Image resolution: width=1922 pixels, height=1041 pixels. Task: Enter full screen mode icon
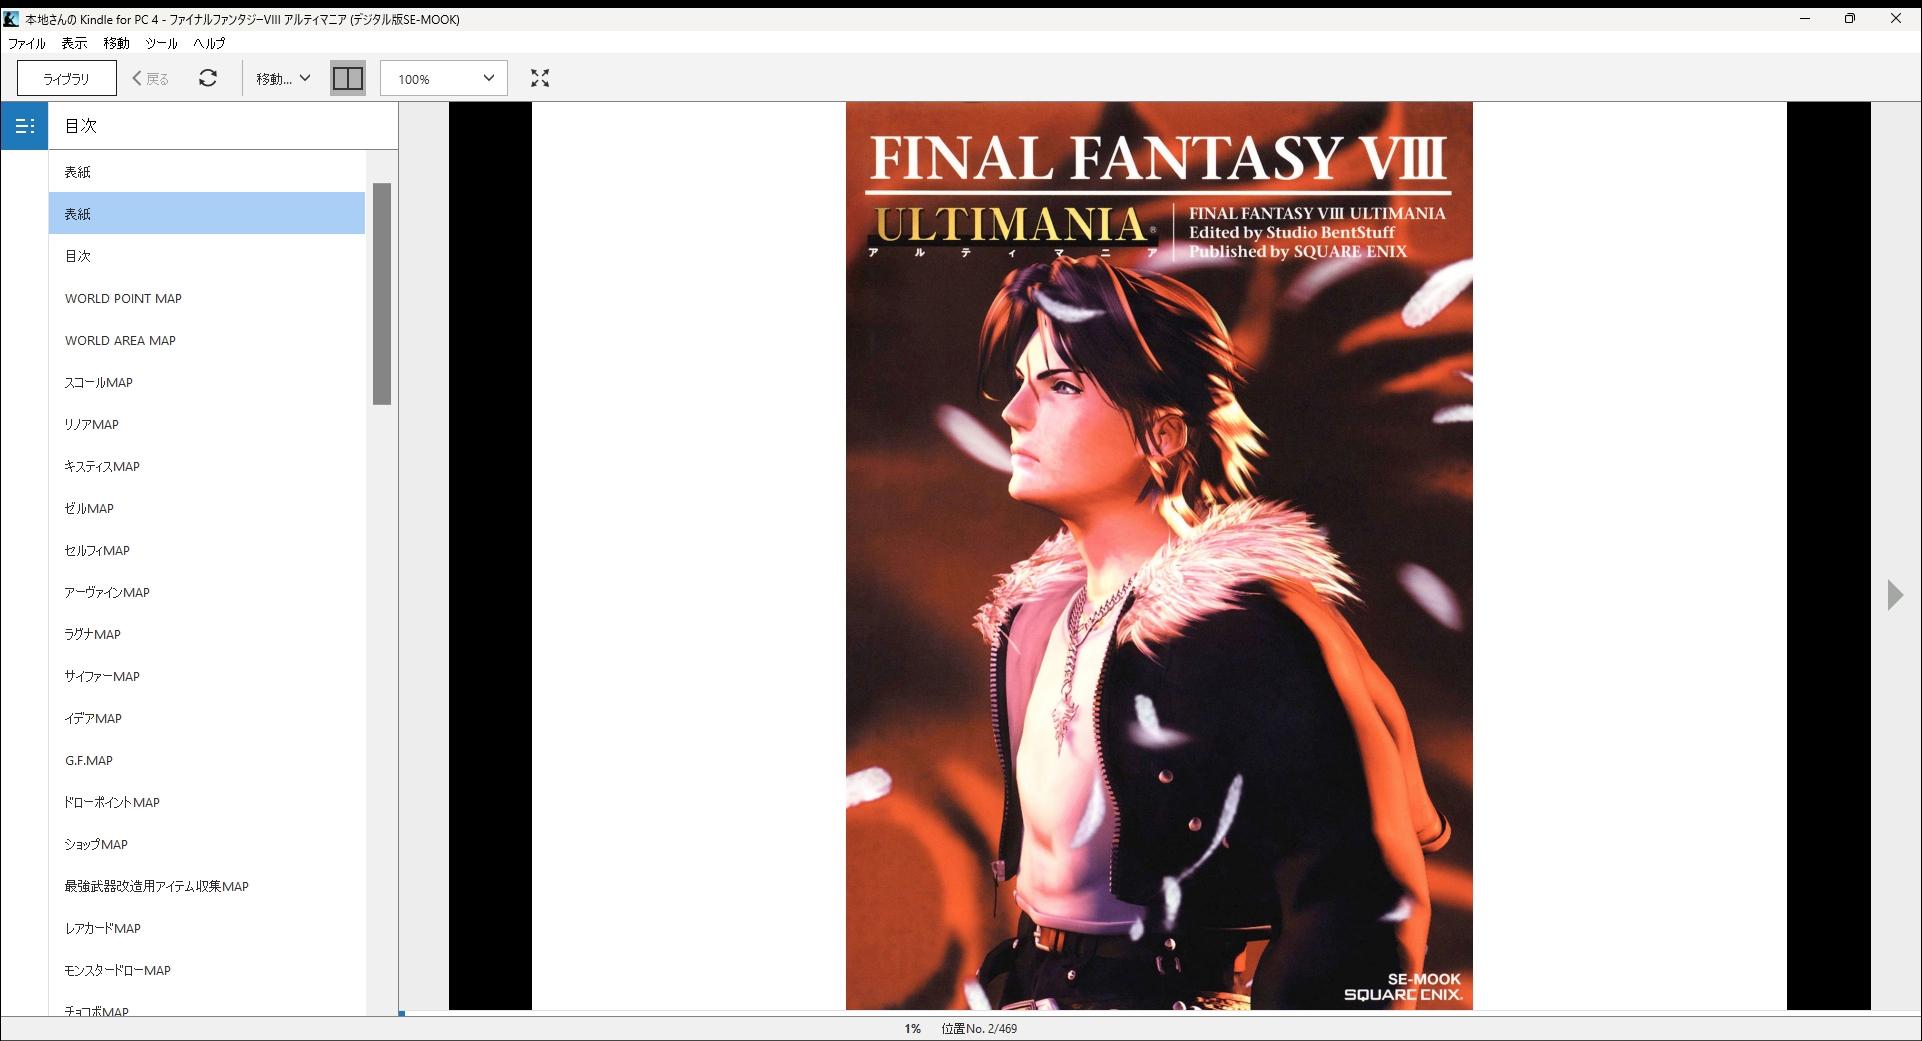coord(540,78)
